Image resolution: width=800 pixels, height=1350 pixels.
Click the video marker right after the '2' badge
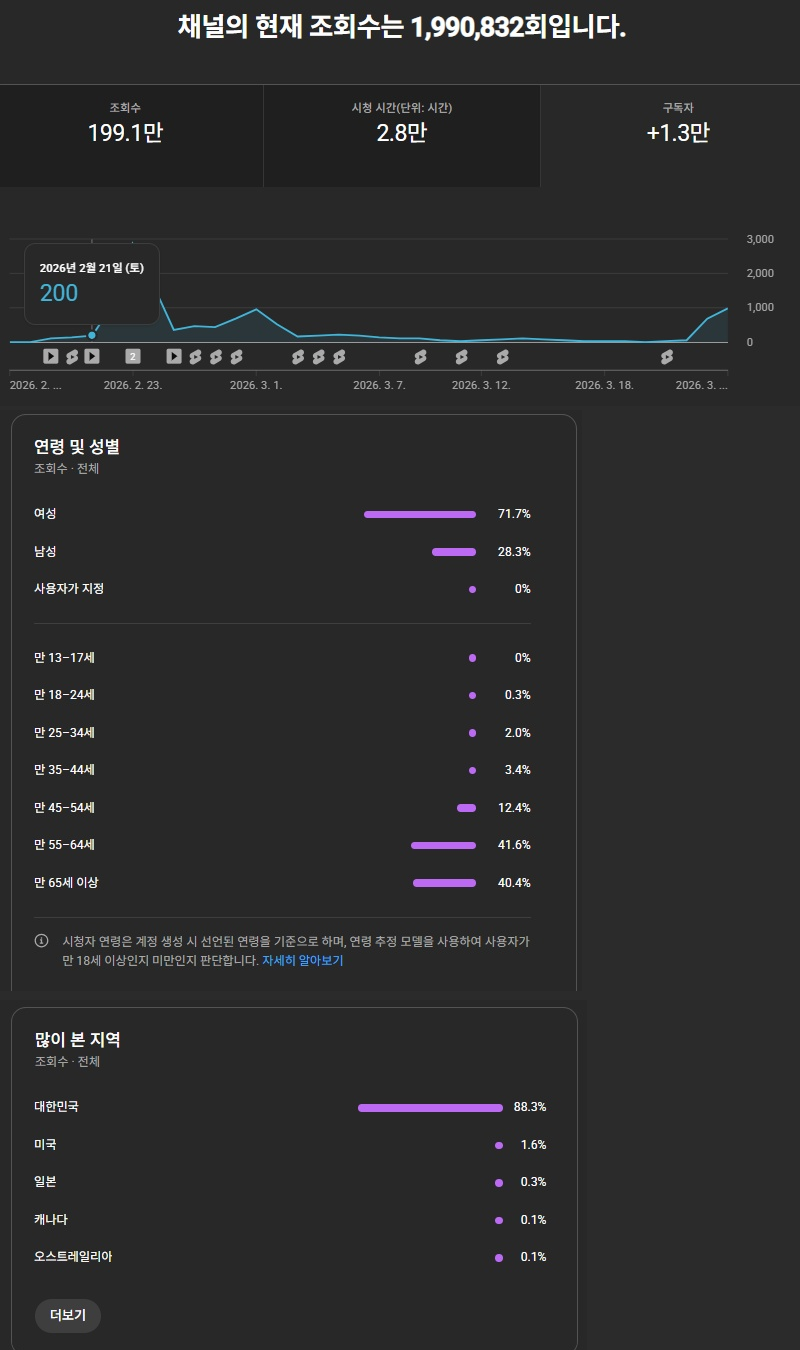[174, 356]
